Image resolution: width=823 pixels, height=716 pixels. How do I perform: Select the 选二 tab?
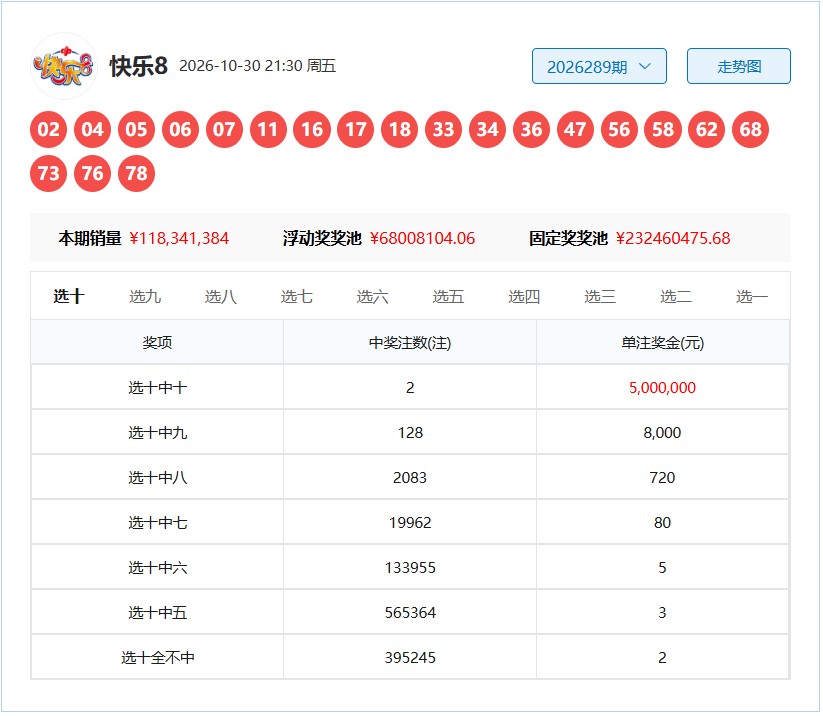pos(676,297)
